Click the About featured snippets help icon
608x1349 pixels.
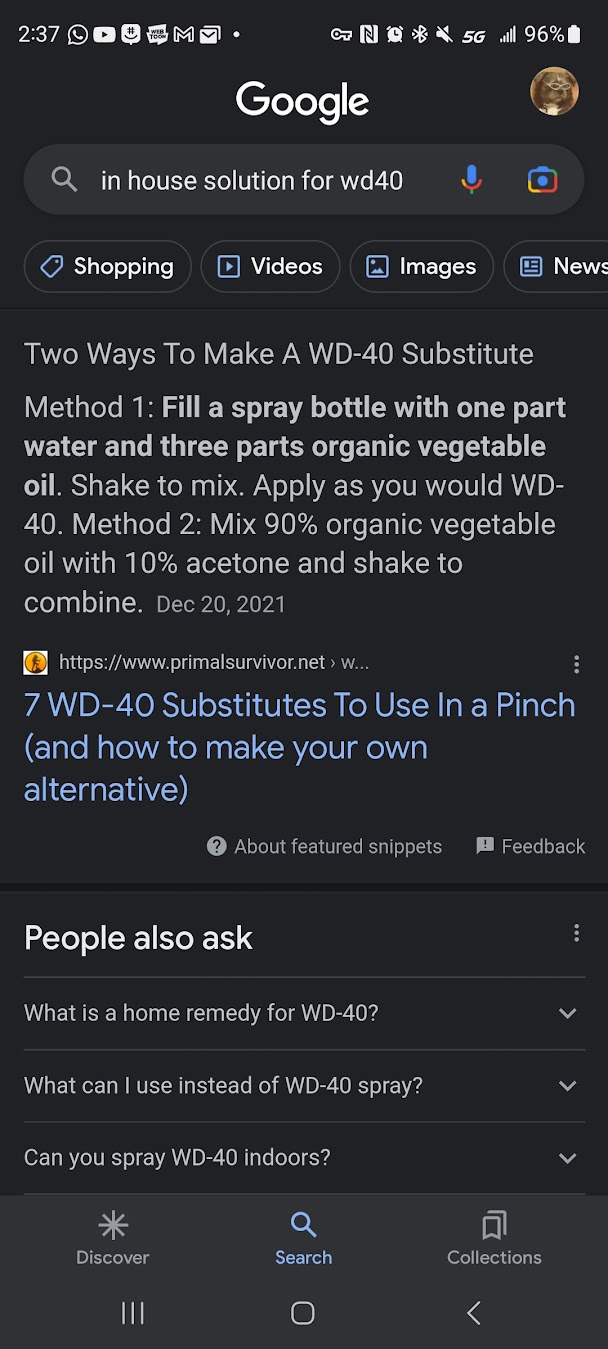216,846
